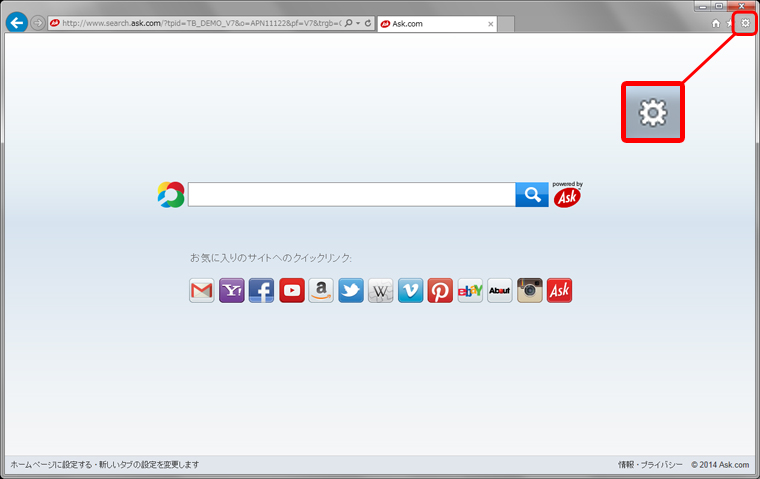Open the Facebook quick link icon
Viewport: 760px width, 479px height.
click(261, 290)
